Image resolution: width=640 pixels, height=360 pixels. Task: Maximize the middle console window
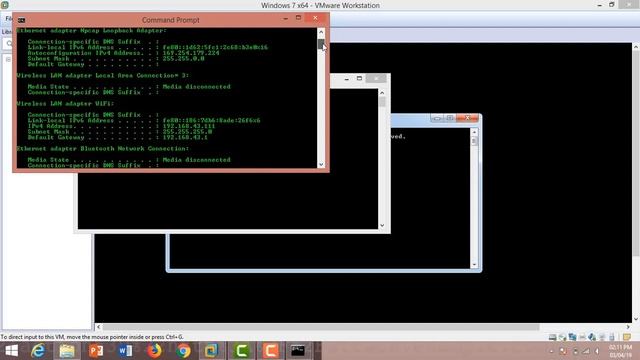359,78
